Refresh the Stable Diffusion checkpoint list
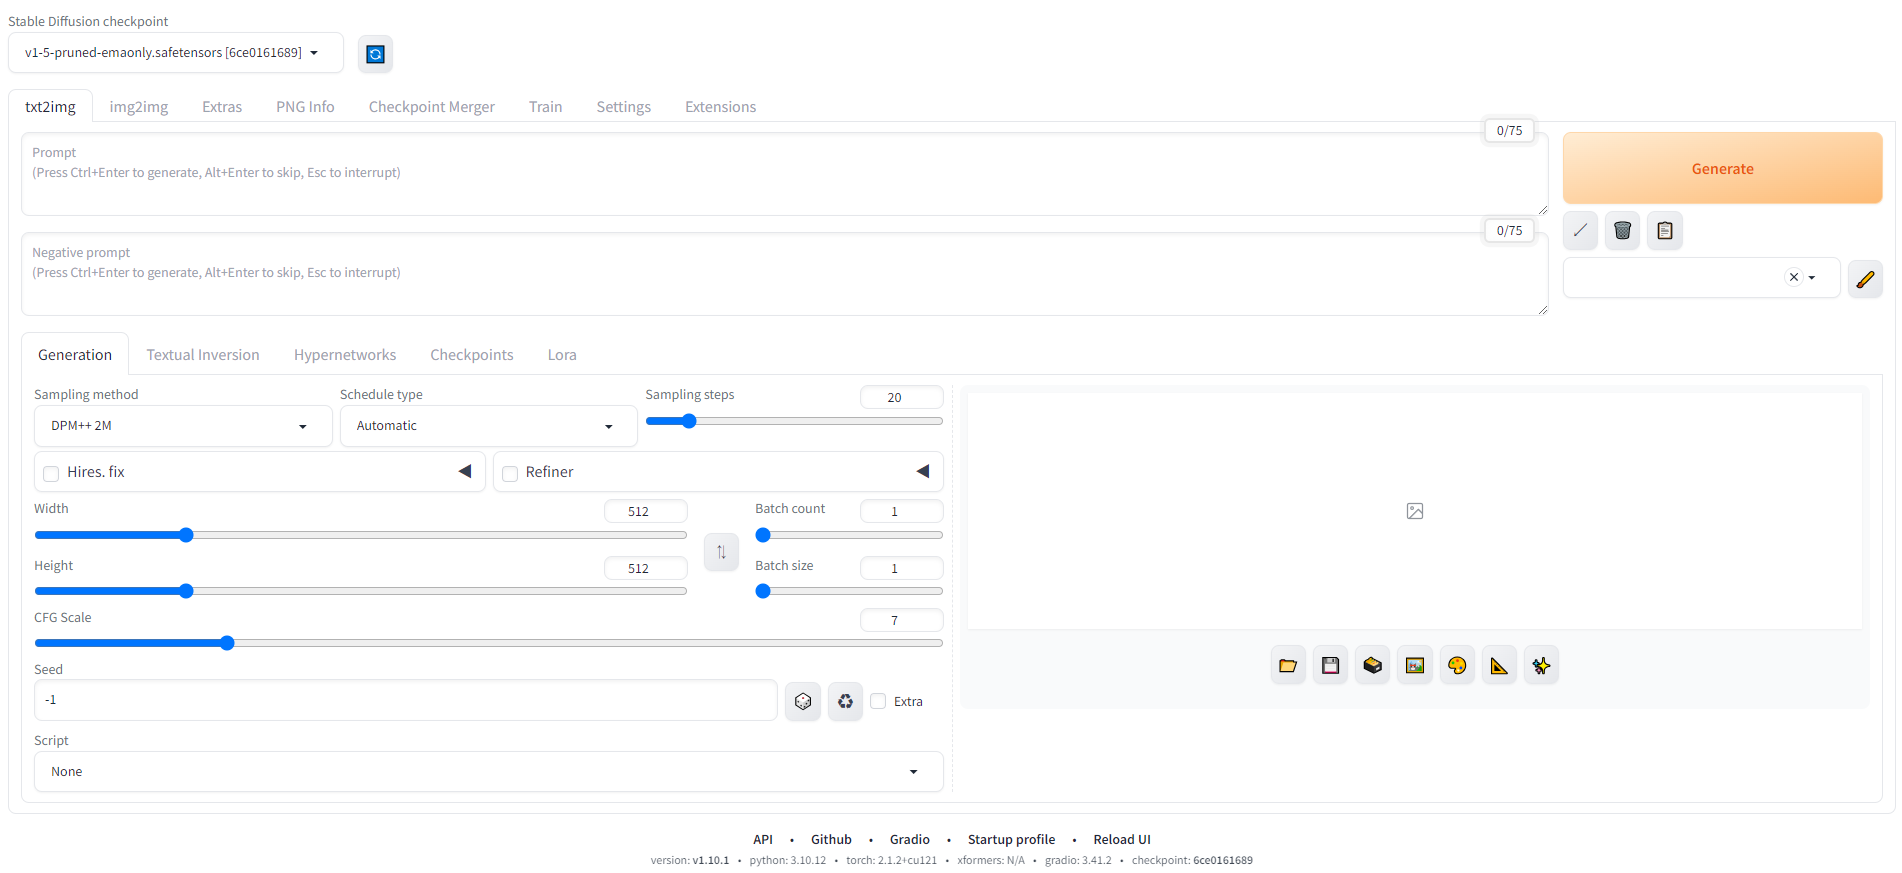The width and height of the screenshot is (1902, 873). (375, 54)
